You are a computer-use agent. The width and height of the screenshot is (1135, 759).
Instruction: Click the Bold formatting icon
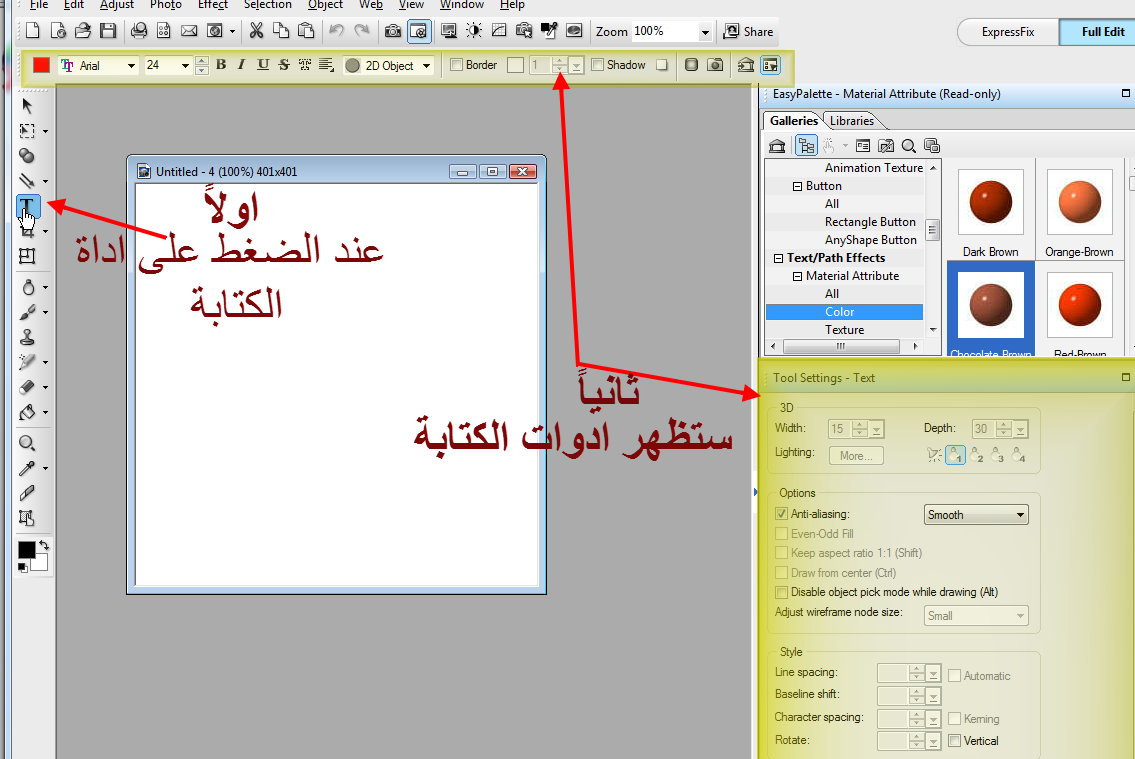pyautogui.click(x=221, y=65)
